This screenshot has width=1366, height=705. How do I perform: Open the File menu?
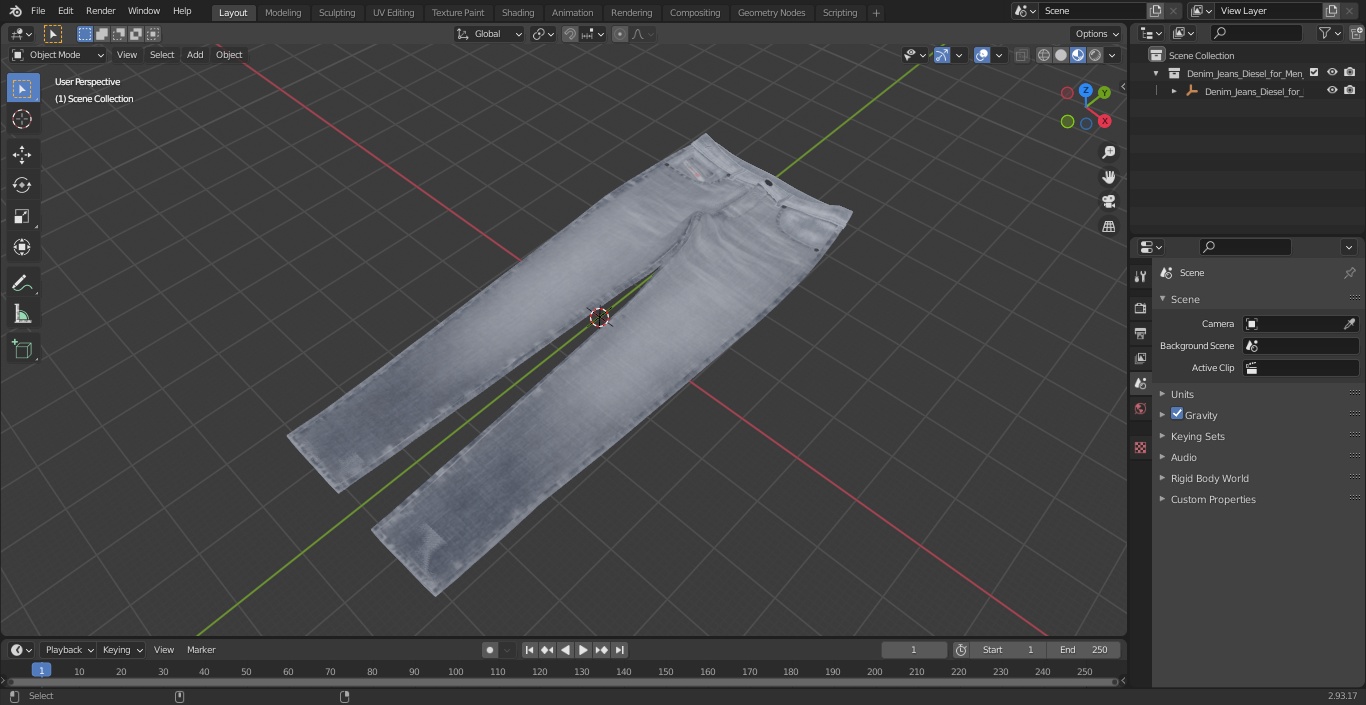(x=38, y=11)
